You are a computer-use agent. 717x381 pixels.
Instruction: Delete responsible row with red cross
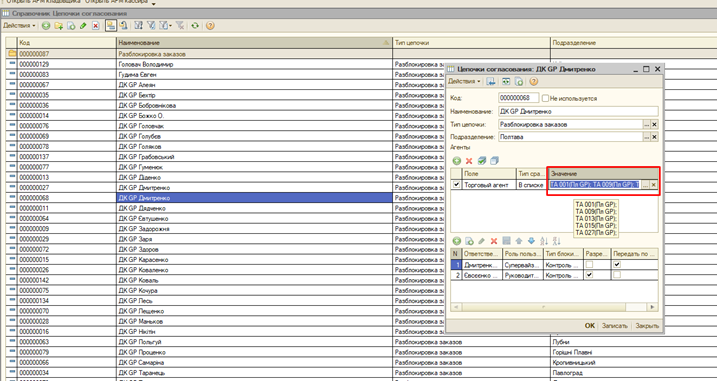click(x=494, y=241)
